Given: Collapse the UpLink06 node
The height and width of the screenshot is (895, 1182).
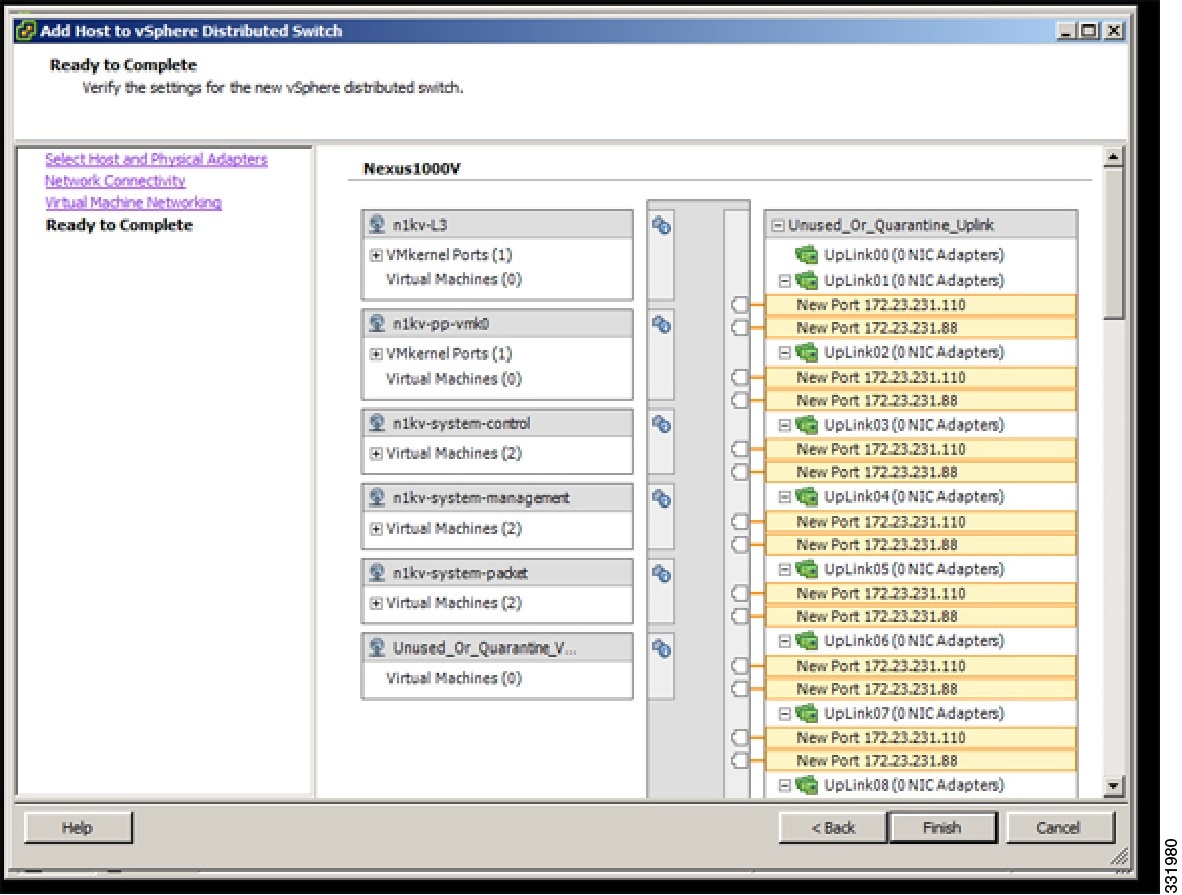Looking at the screenshot, I should pyautogui.click(x=785, y=641).
